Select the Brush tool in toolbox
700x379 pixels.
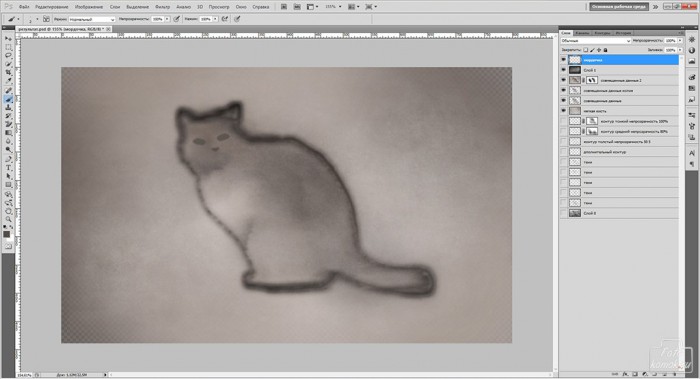8,99
